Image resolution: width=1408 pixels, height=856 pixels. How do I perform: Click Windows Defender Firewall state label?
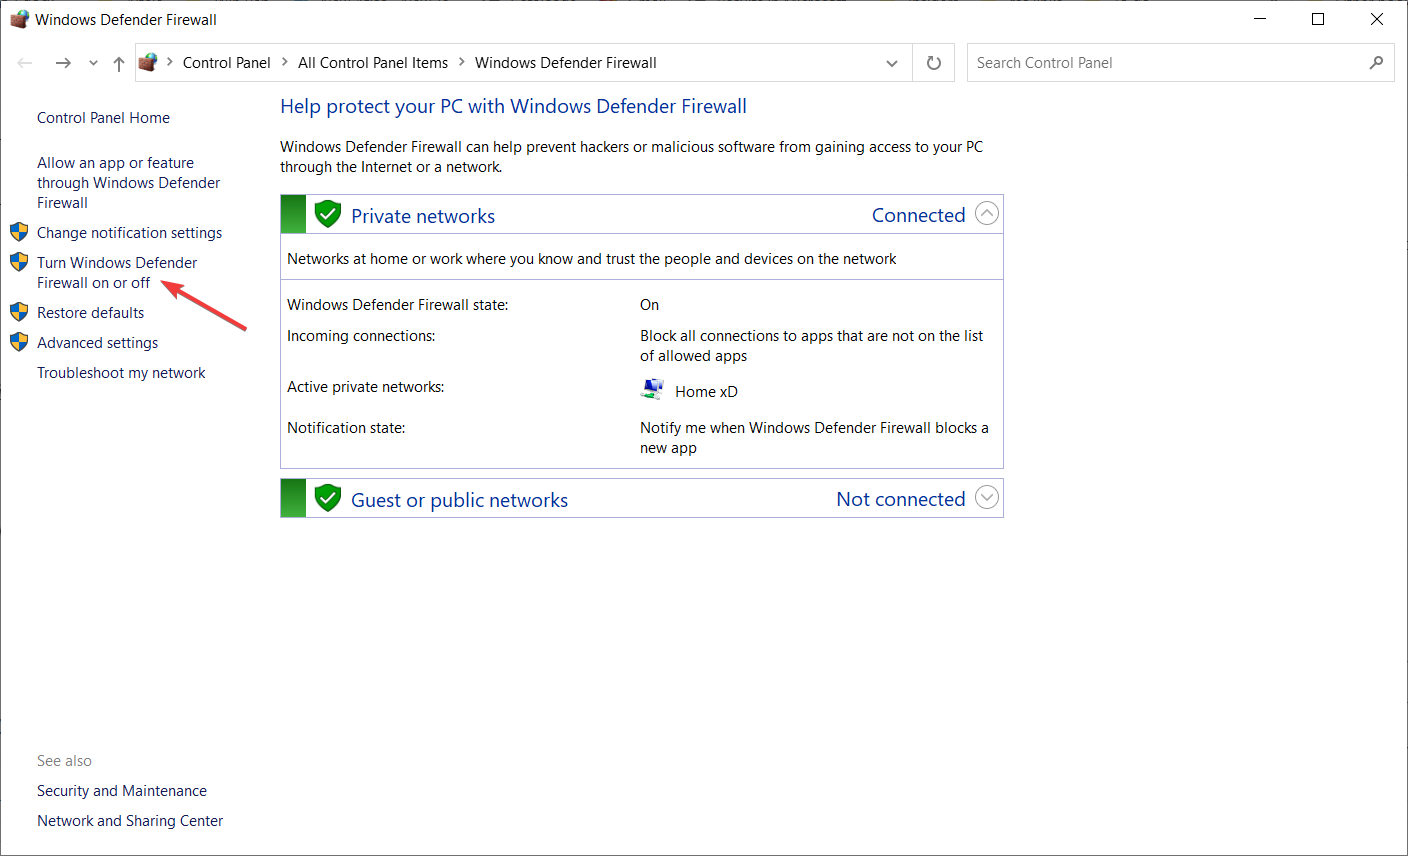click(397, 305)
